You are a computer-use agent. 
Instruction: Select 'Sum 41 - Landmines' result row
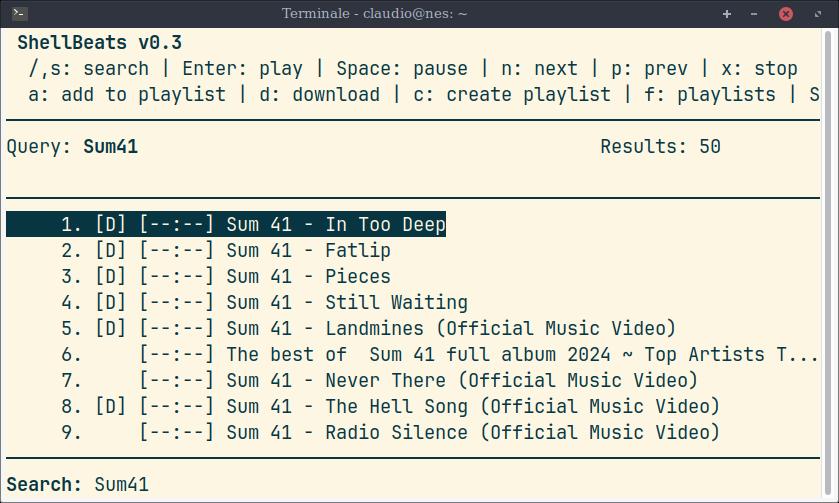click(450, 329)
